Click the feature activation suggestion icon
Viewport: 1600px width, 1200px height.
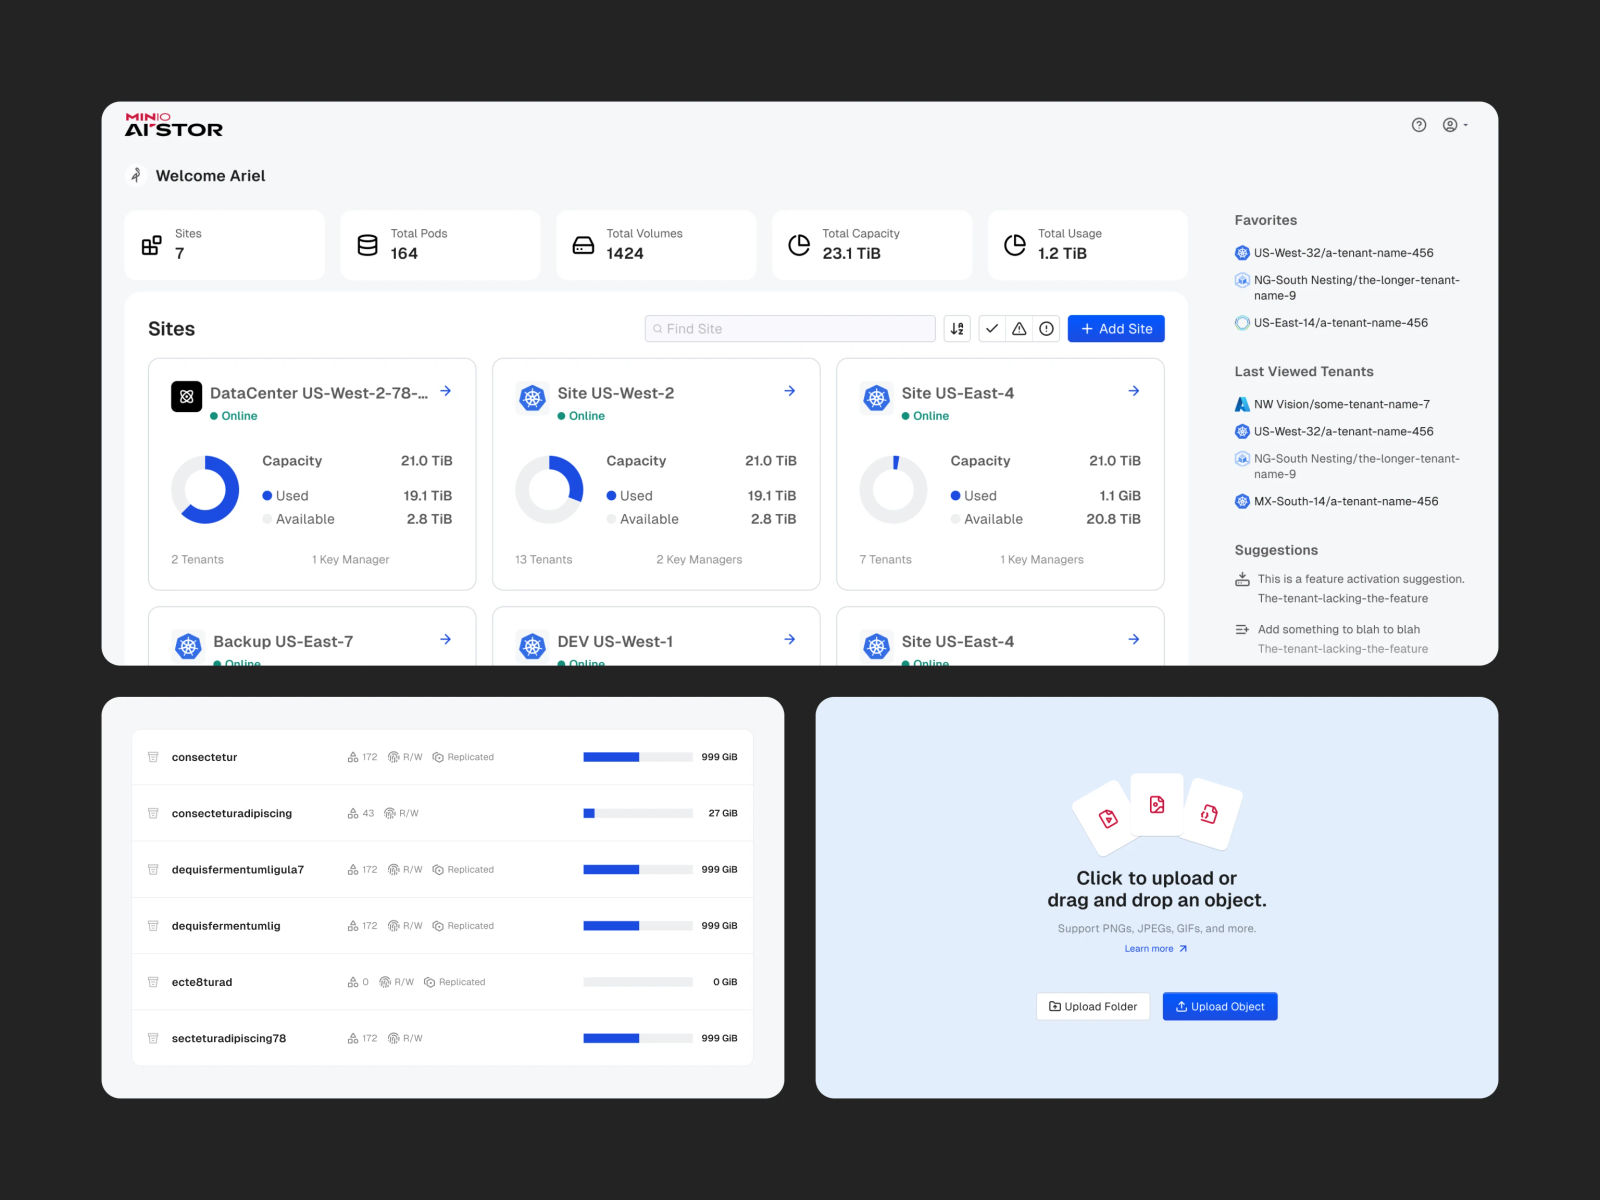point(1242,579)
